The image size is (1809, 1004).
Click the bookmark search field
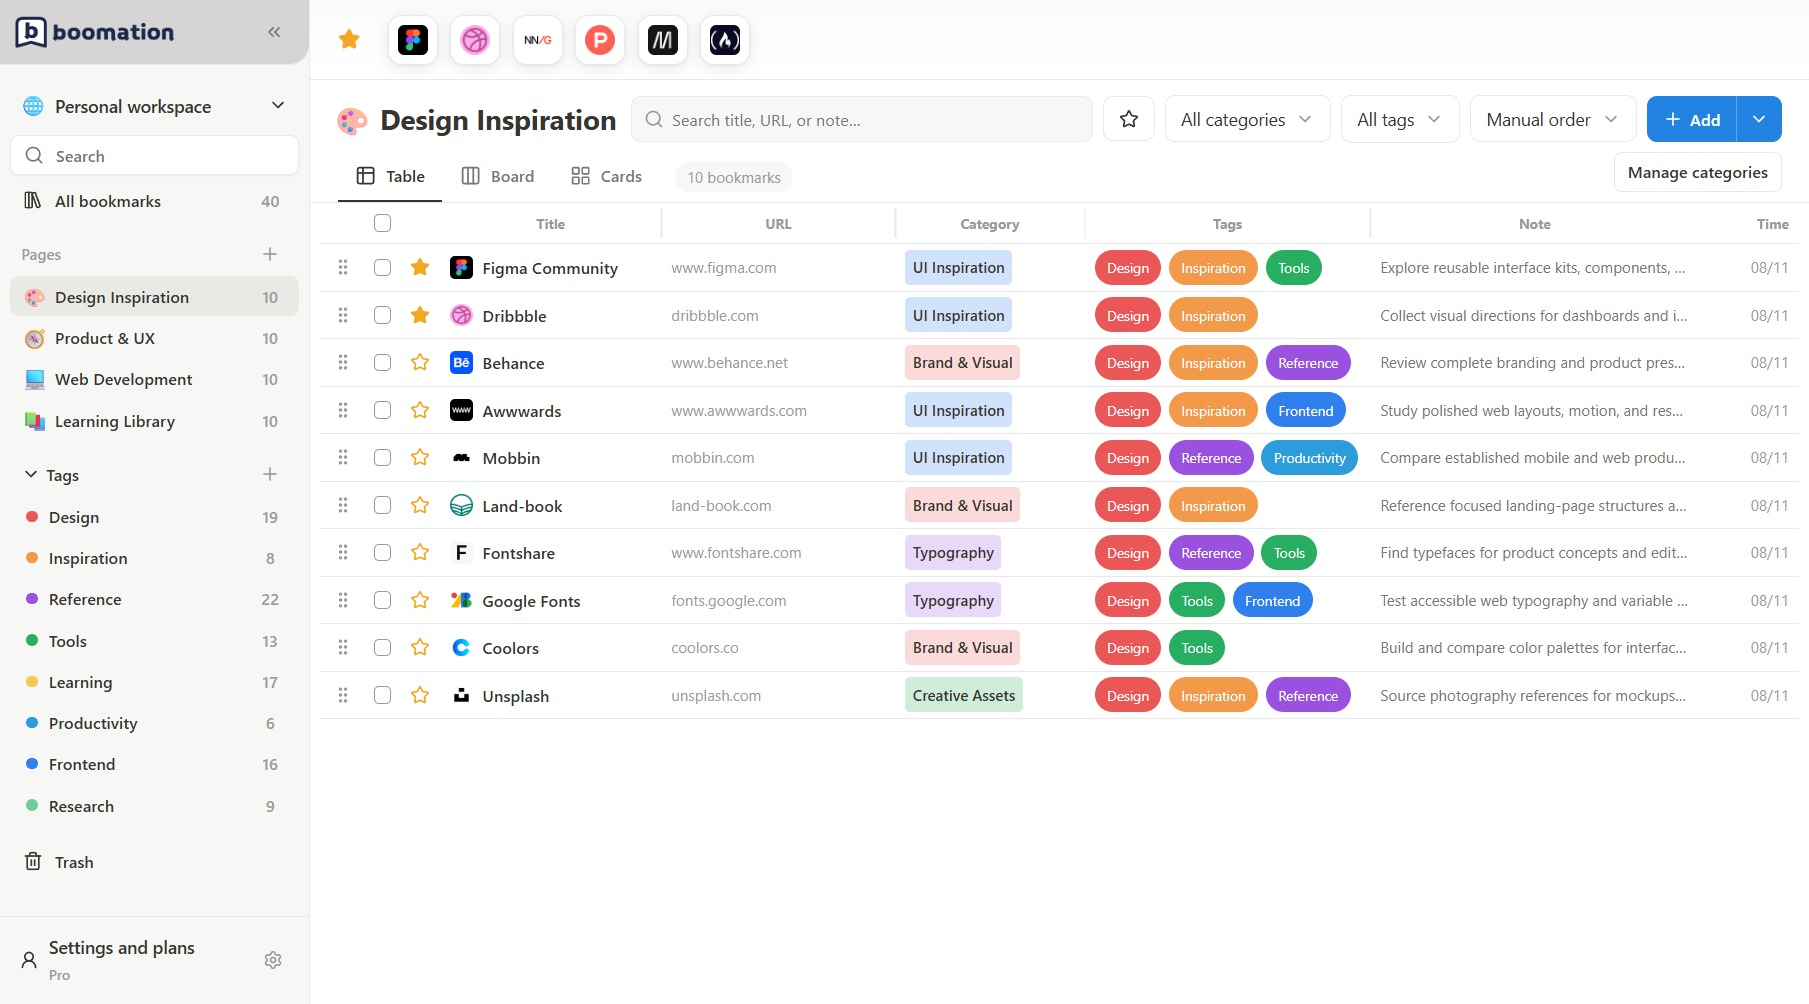[861, 119]
